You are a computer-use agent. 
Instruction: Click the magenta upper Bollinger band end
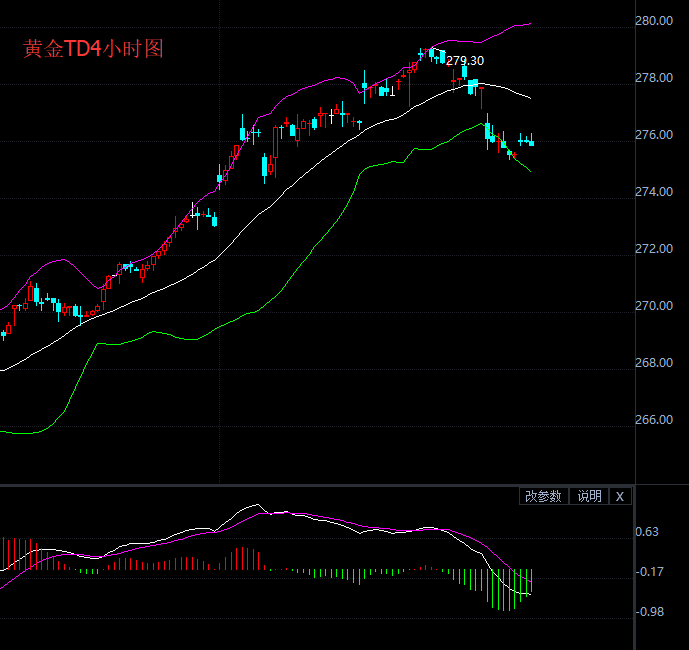click(527, 24)
